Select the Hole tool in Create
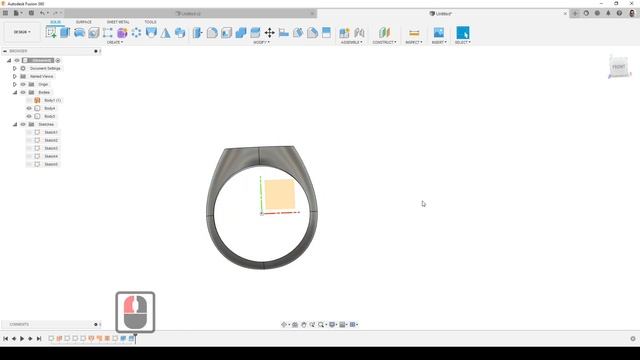Viewport: 640px width, 360px height. 93,33
